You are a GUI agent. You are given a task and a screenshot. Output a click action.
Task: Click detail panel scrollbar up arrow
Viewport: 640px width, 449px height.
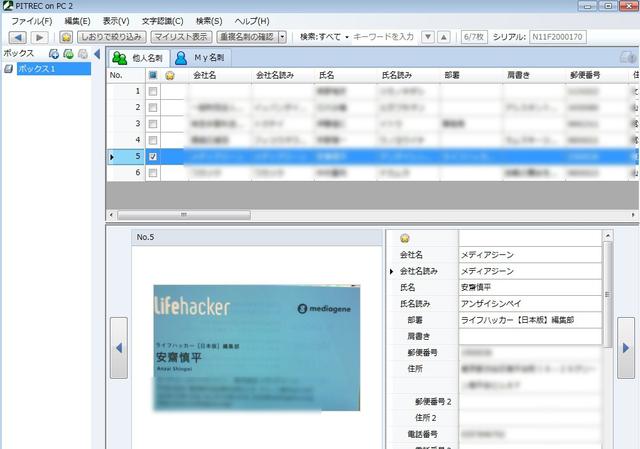point(607,236)
